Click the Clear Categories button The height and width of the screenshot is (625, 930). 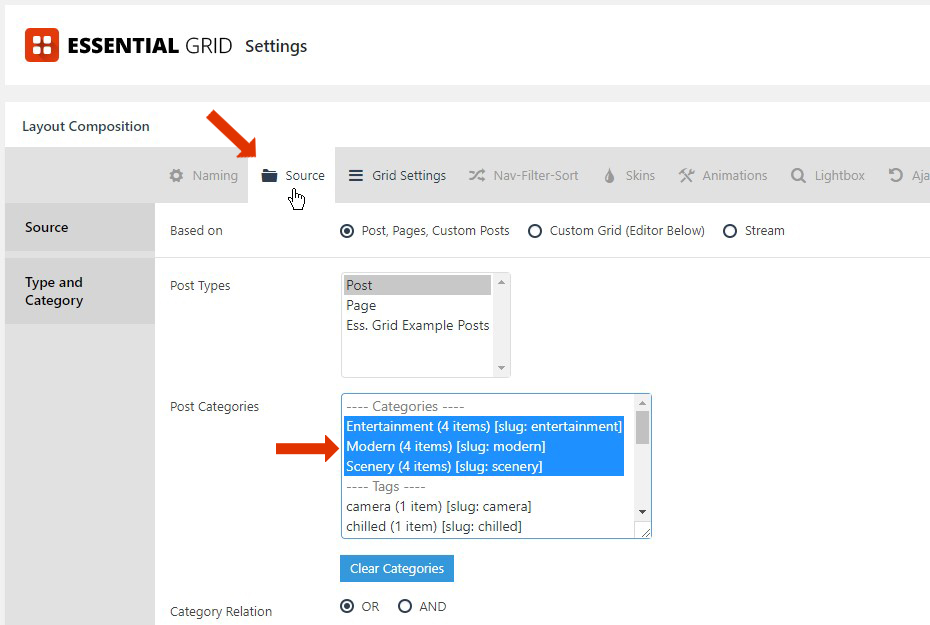(x=397, y=568)
